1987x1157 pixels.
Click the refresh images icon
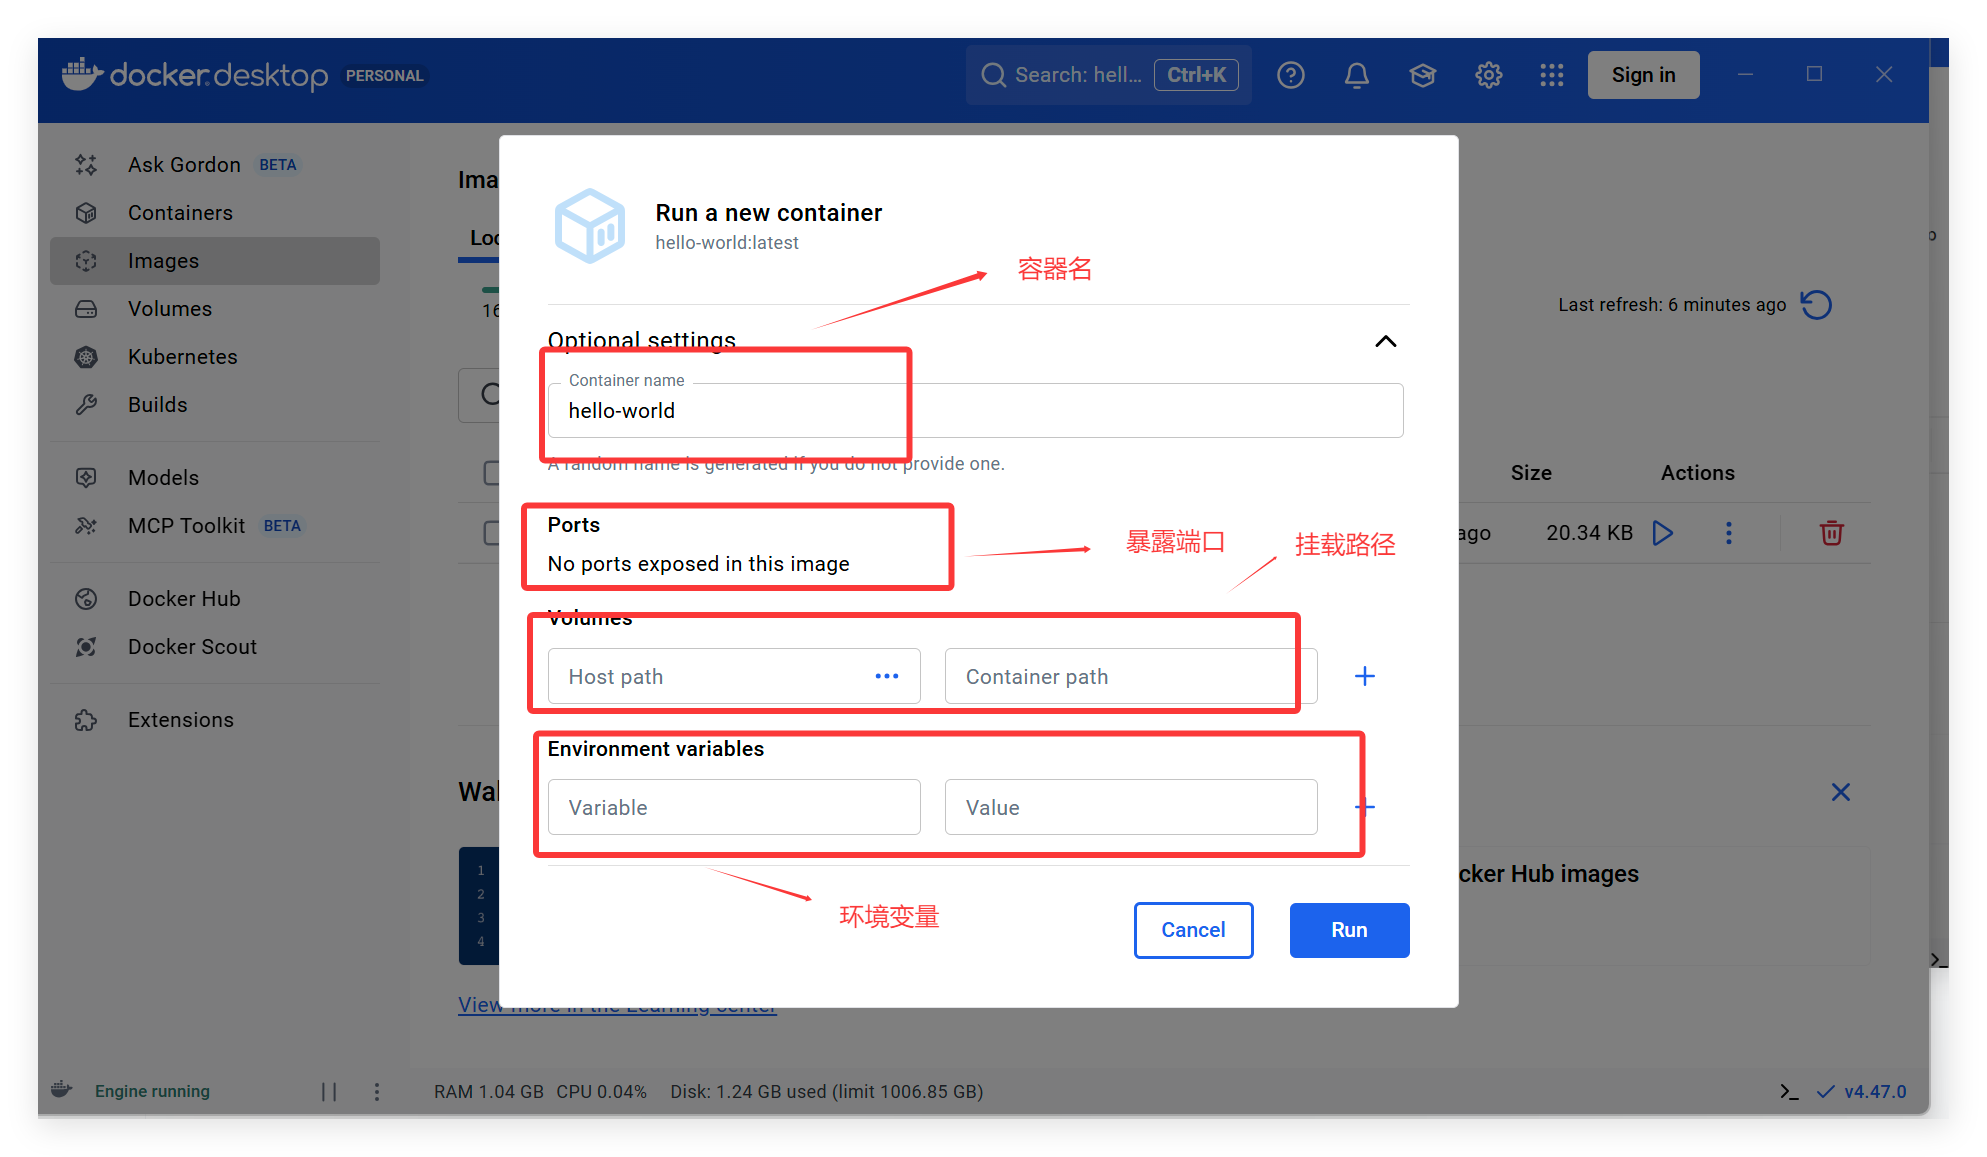[1816, 305]
